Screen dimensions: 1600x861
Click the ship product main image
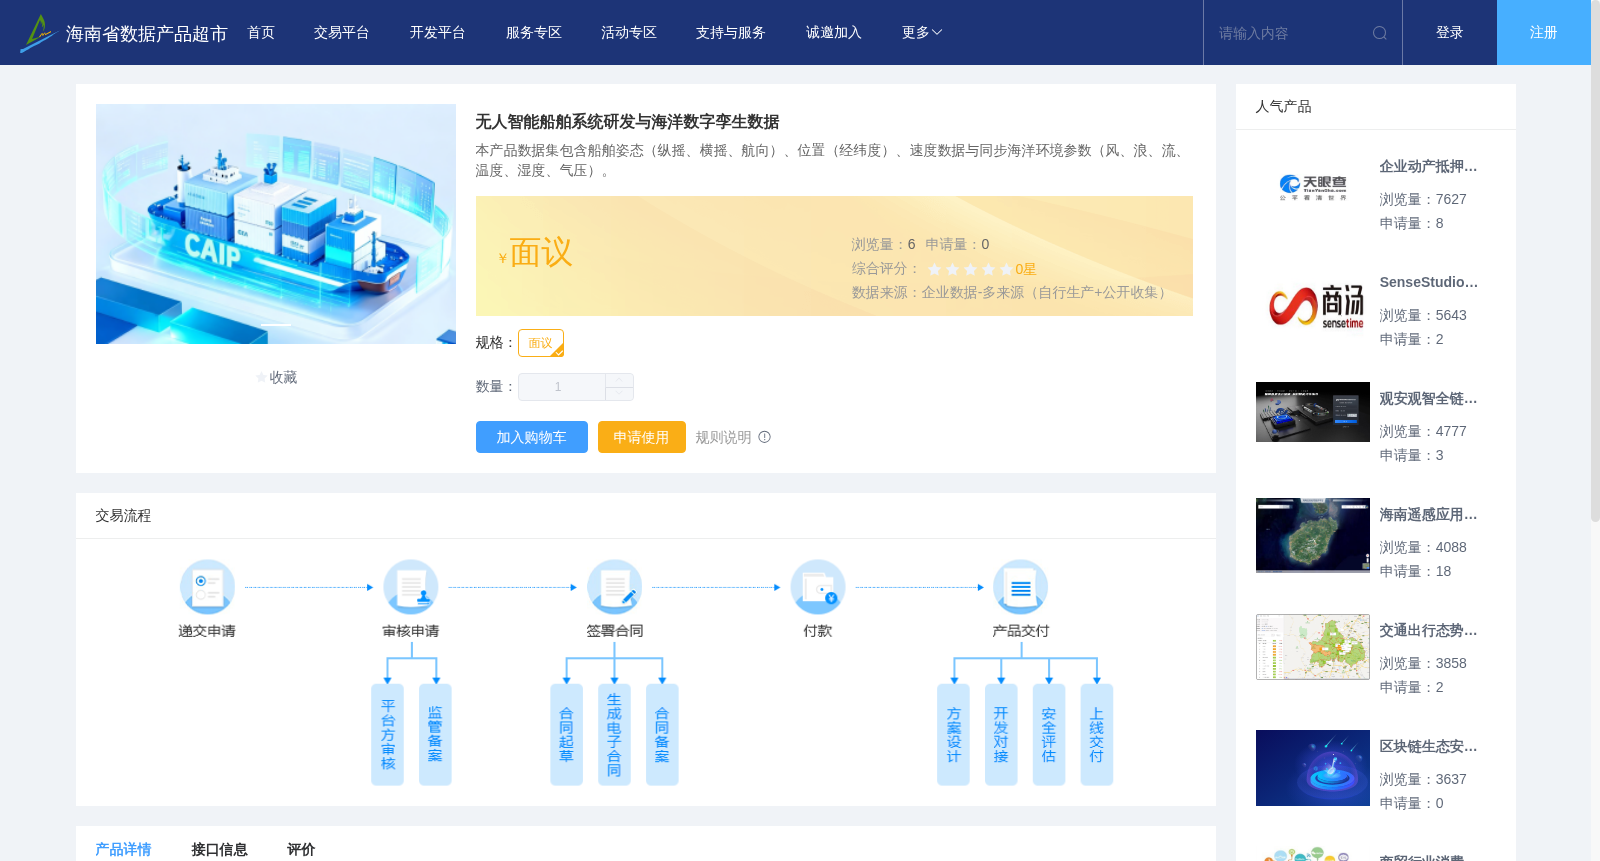click(276, 224)
